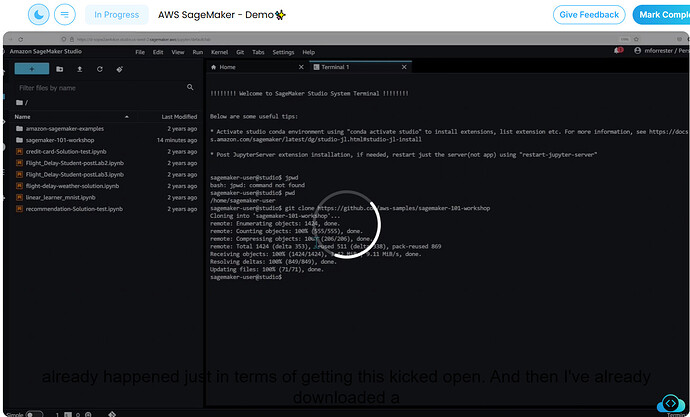Screen dimensions: 690x417
Task: Sort files by Last Modified column
Action: 179,117
